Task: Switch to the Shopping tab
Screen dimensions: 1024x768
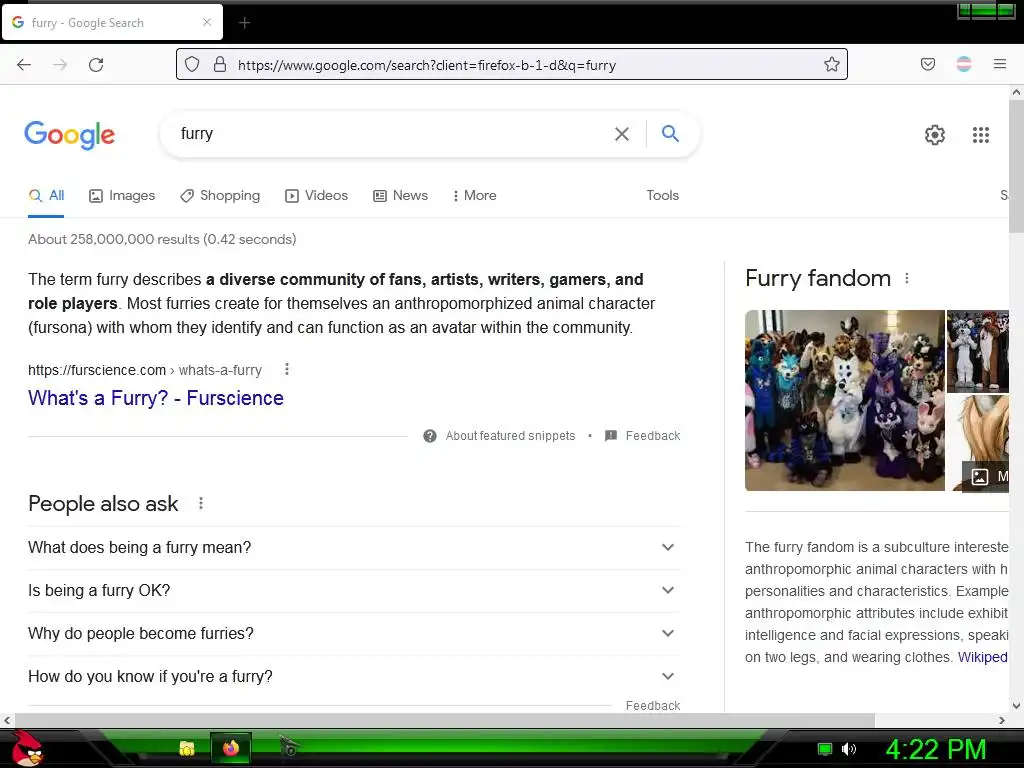Action: [220, 195]
